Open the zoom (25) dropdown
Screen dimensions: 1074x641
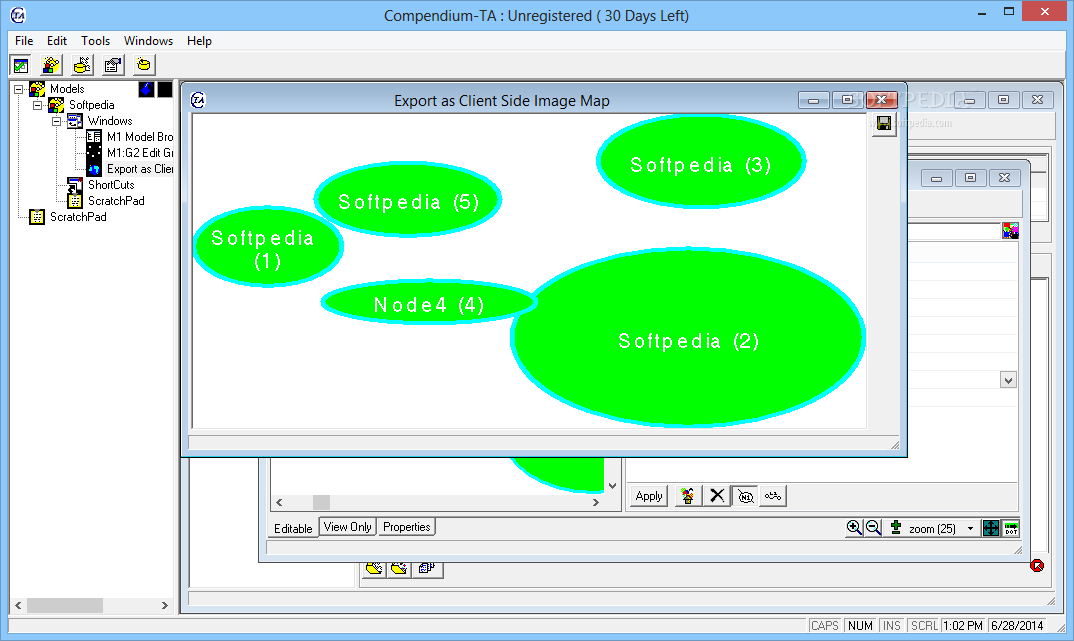[970, 529]
